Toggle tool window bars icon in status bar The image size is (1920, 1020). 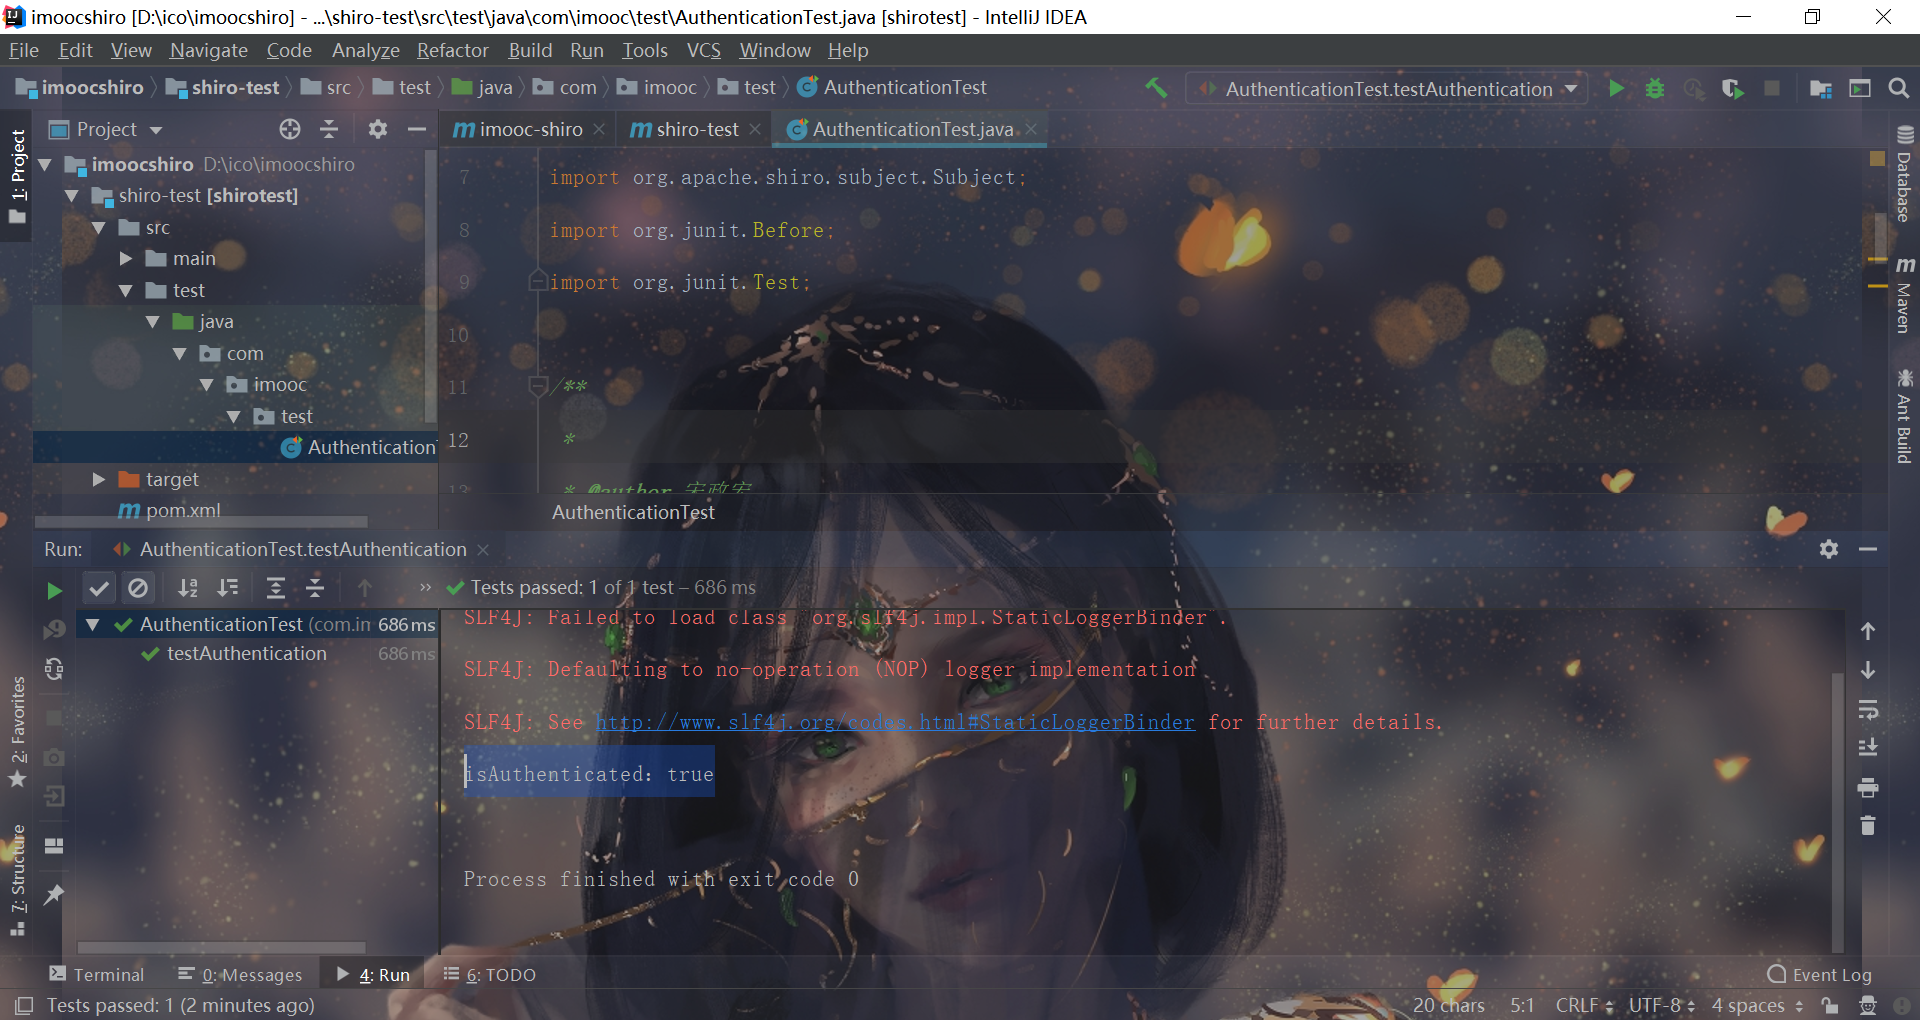24,1005
